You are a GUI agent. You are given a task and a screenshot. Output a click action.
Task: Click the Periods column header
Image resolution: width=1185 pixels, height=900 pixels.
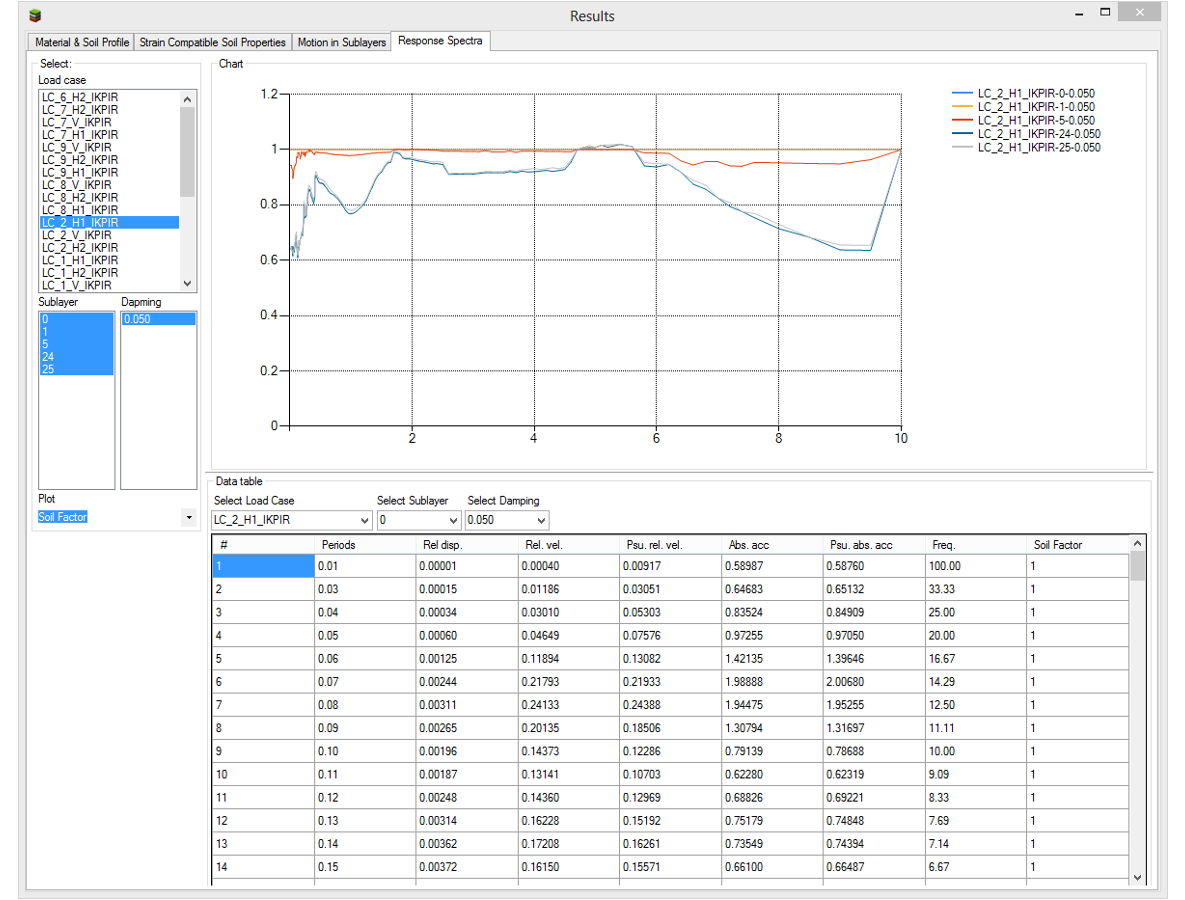pyautogui.click(x=338, y=545)
